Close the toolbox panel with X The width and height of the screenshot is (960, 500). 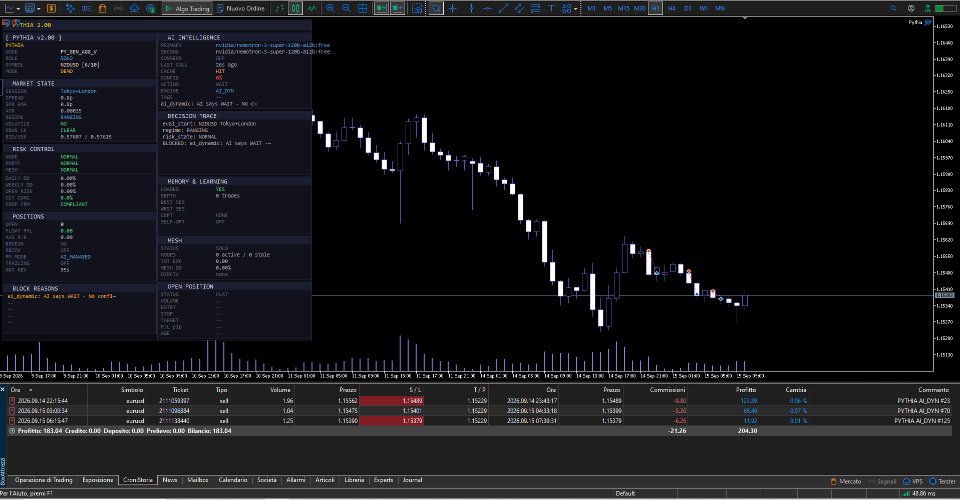pos(3,389)
